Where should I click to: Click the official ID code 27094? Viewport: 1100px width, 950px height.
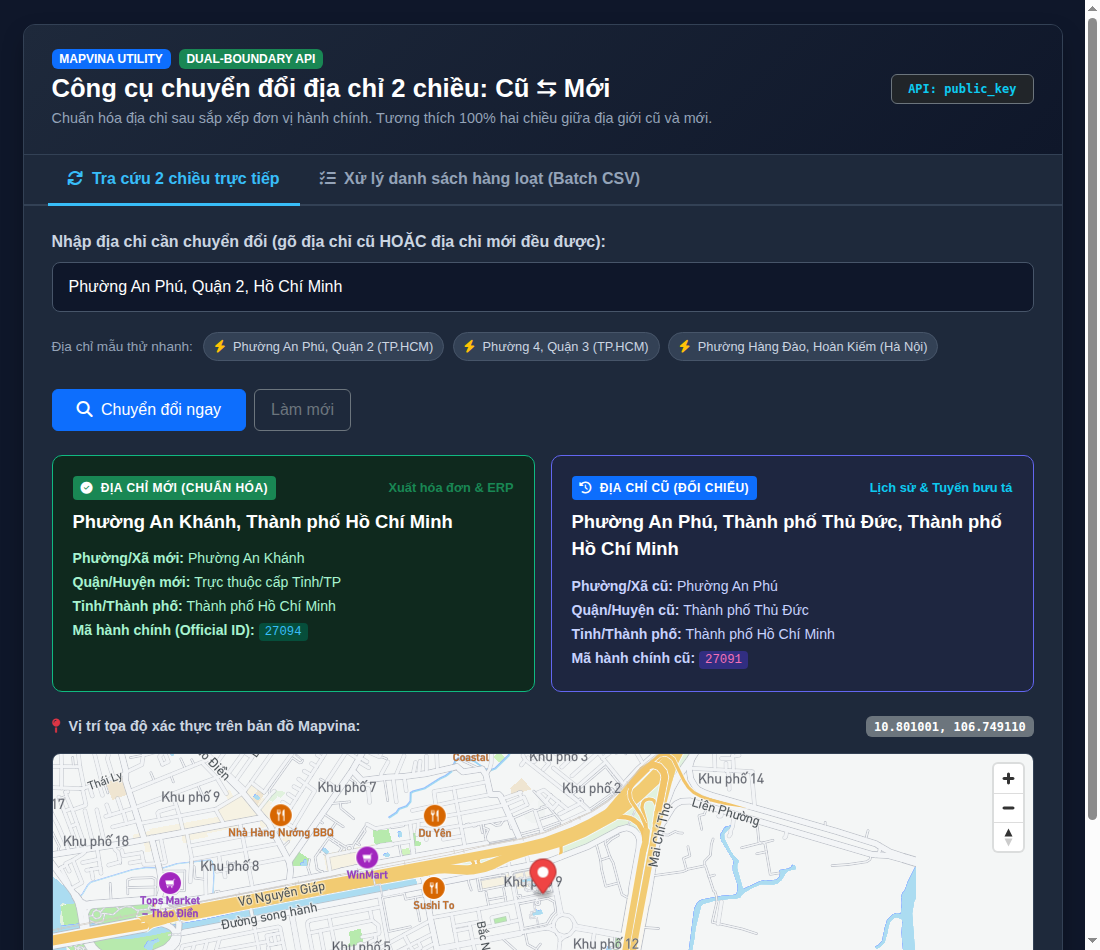click(x=283, y=631)
